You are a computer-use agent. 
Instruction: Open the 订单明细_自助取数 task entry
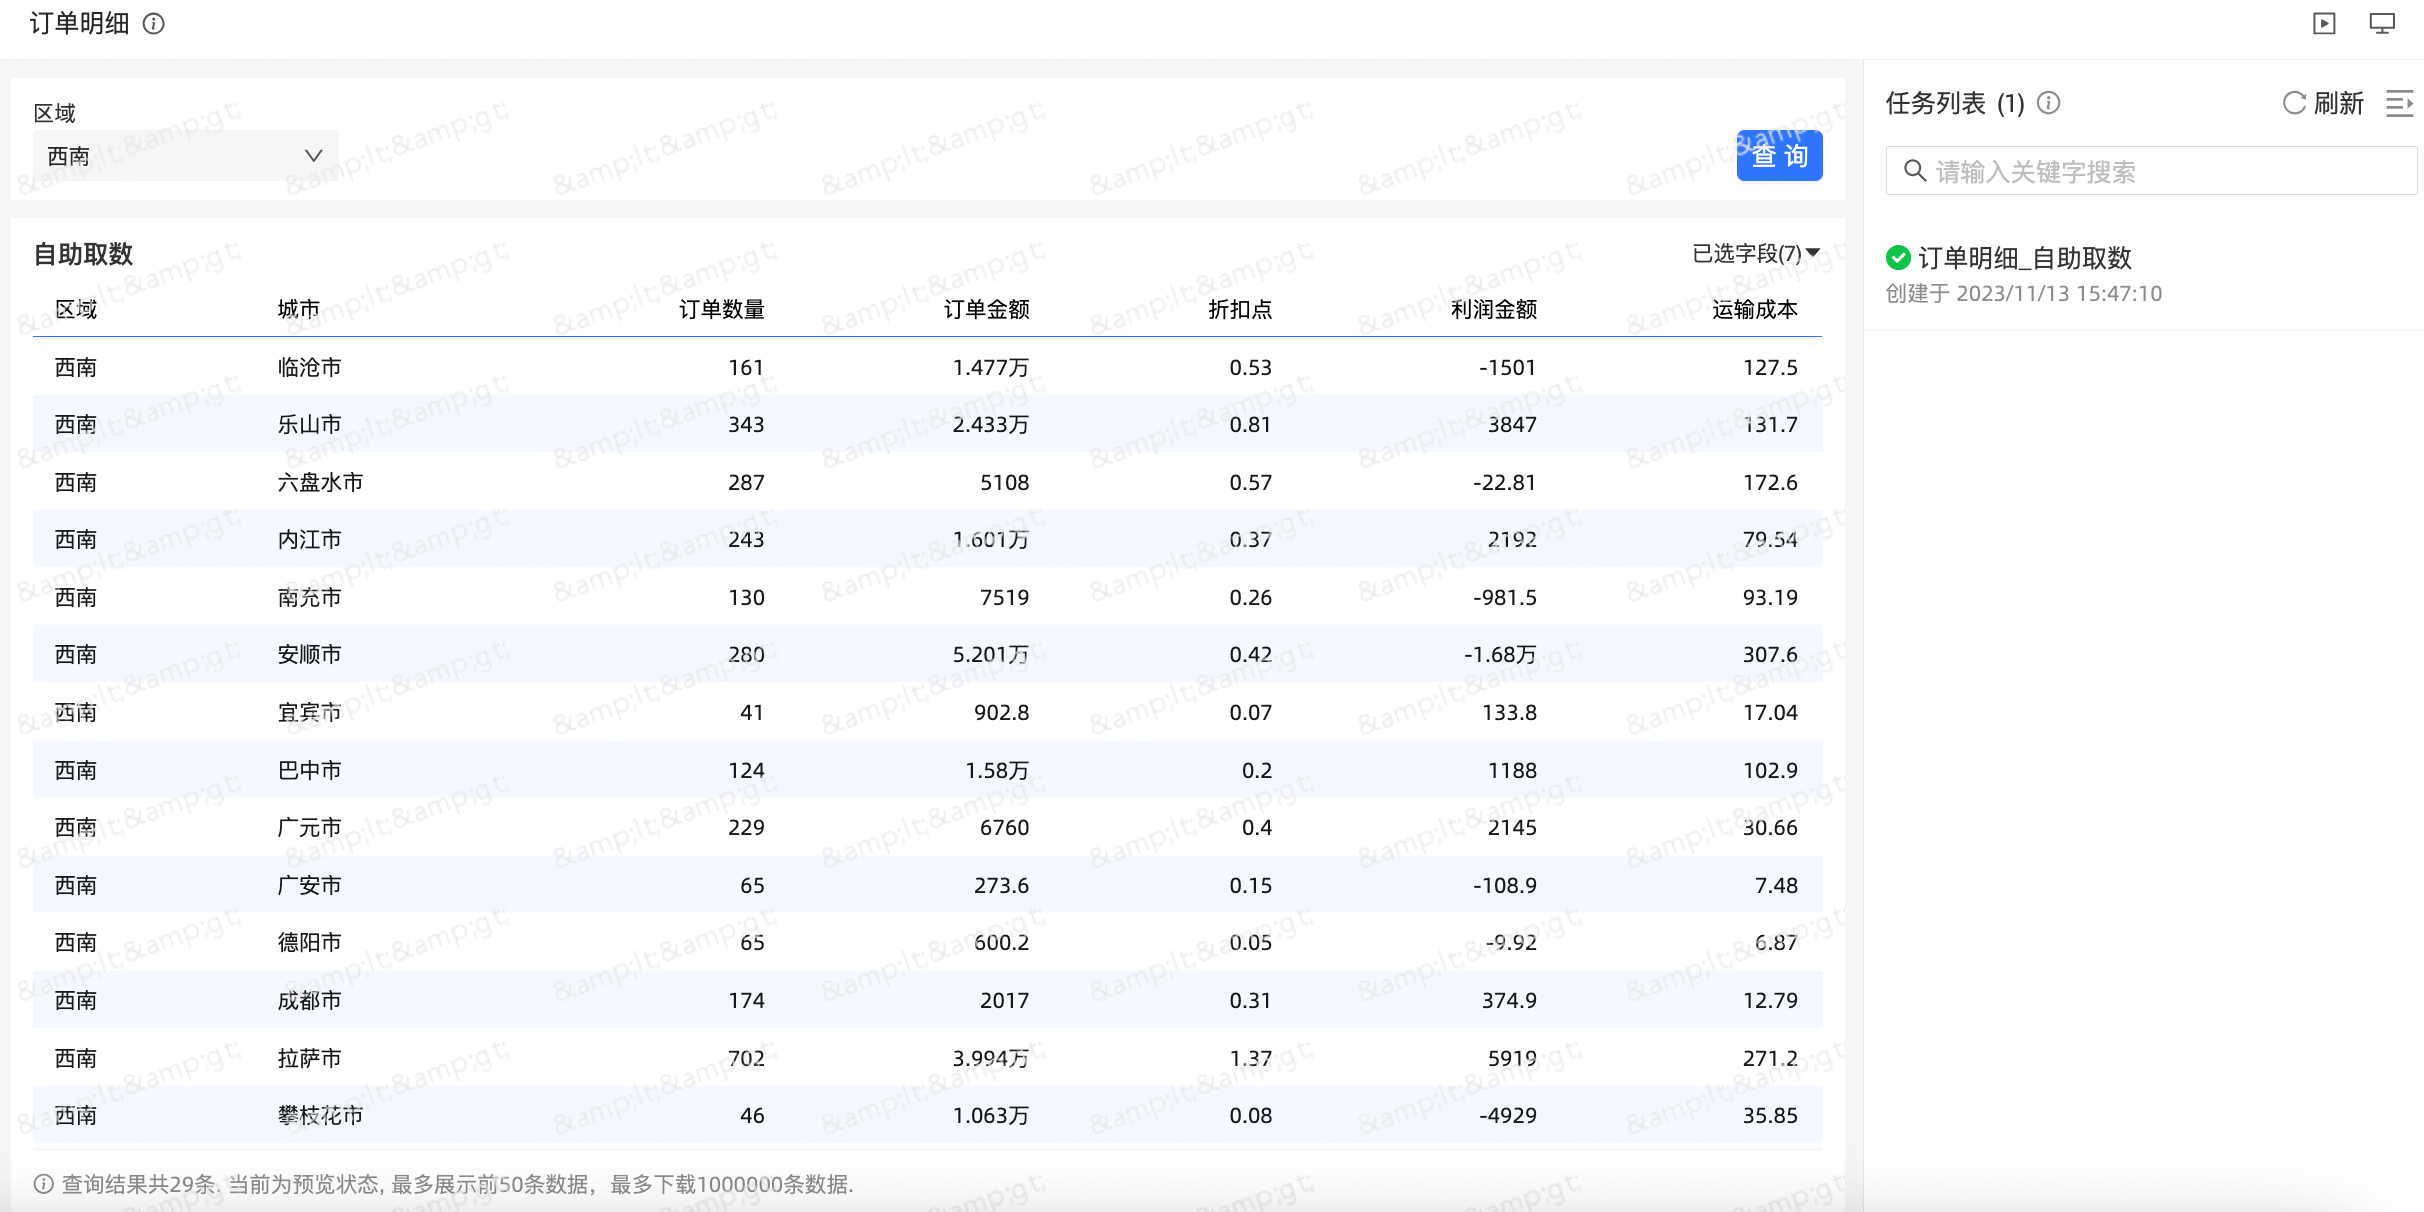2025,258
